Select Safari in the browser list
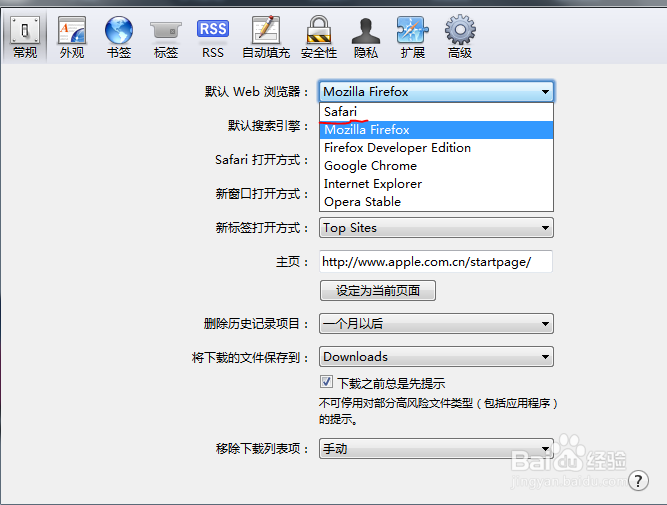This screenshot has width=667, height=505. [x=436, y=112]
